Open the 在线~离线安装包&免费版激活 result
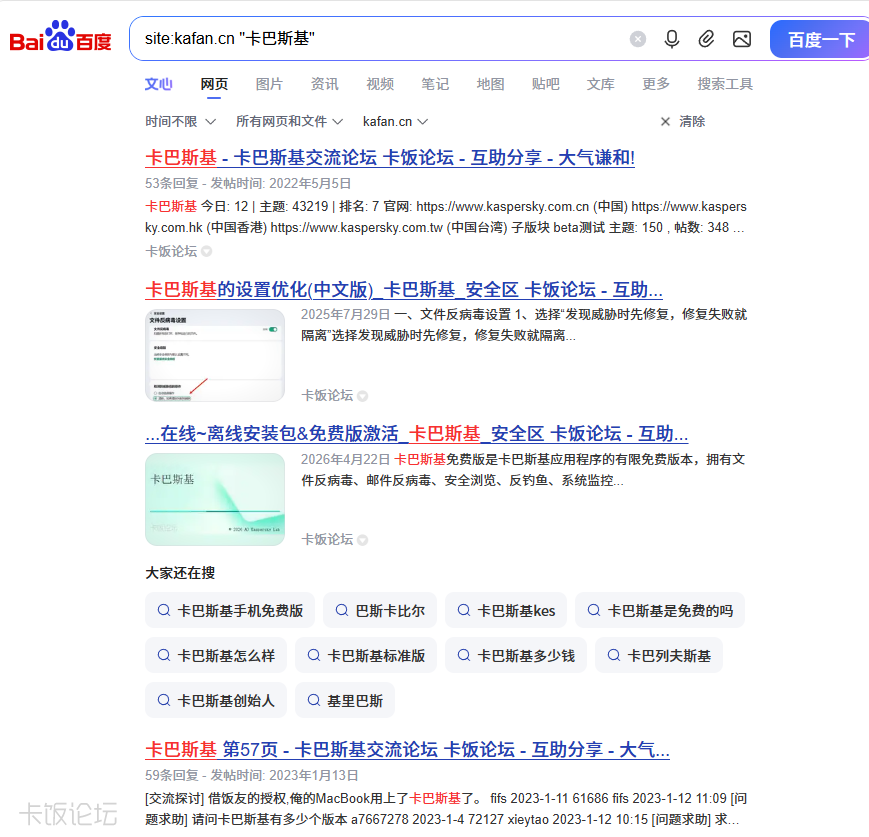 (416, 433)
